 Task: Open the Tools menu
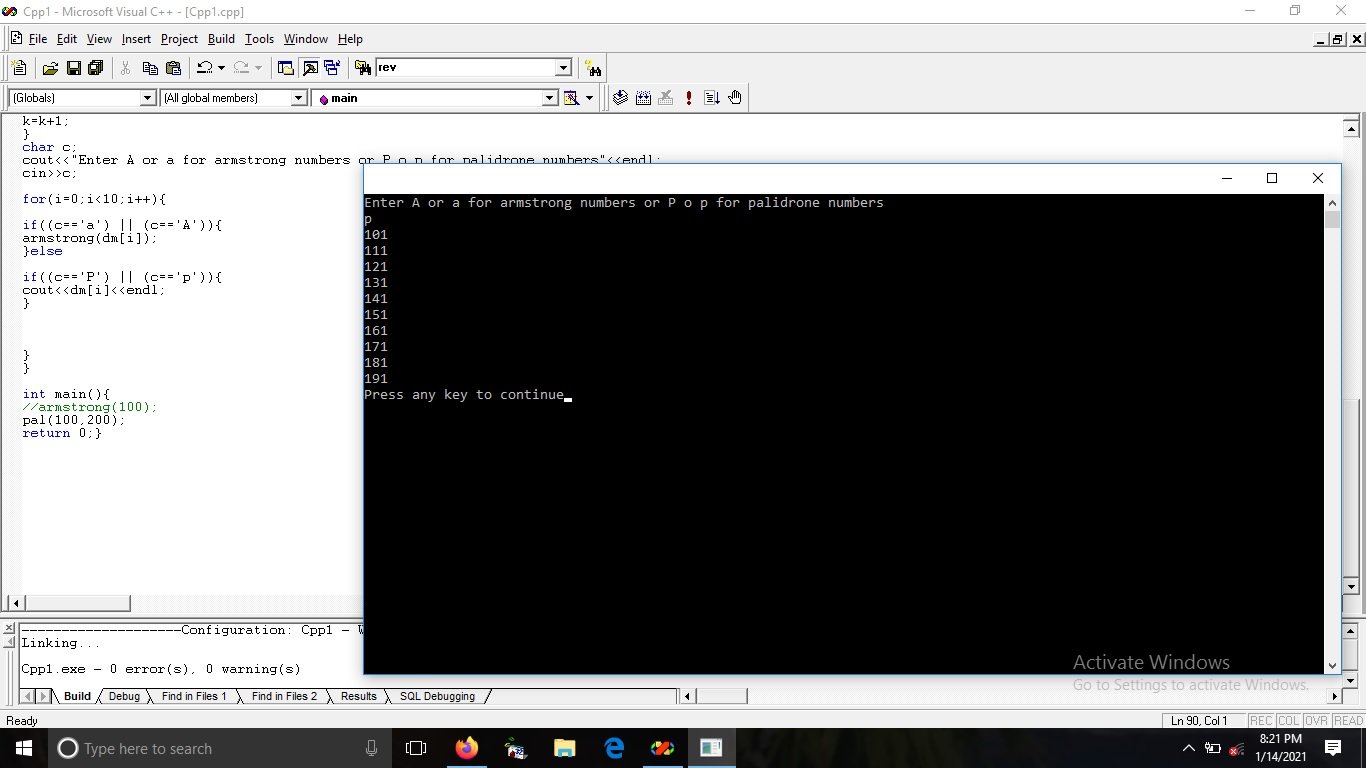[259, 39]
